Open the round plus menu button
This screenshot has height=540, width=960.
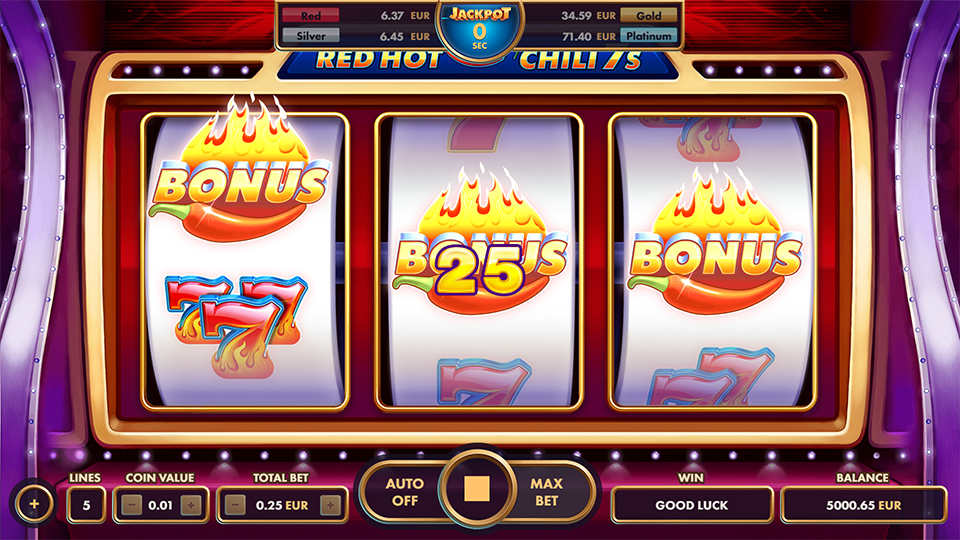[34, 504]
